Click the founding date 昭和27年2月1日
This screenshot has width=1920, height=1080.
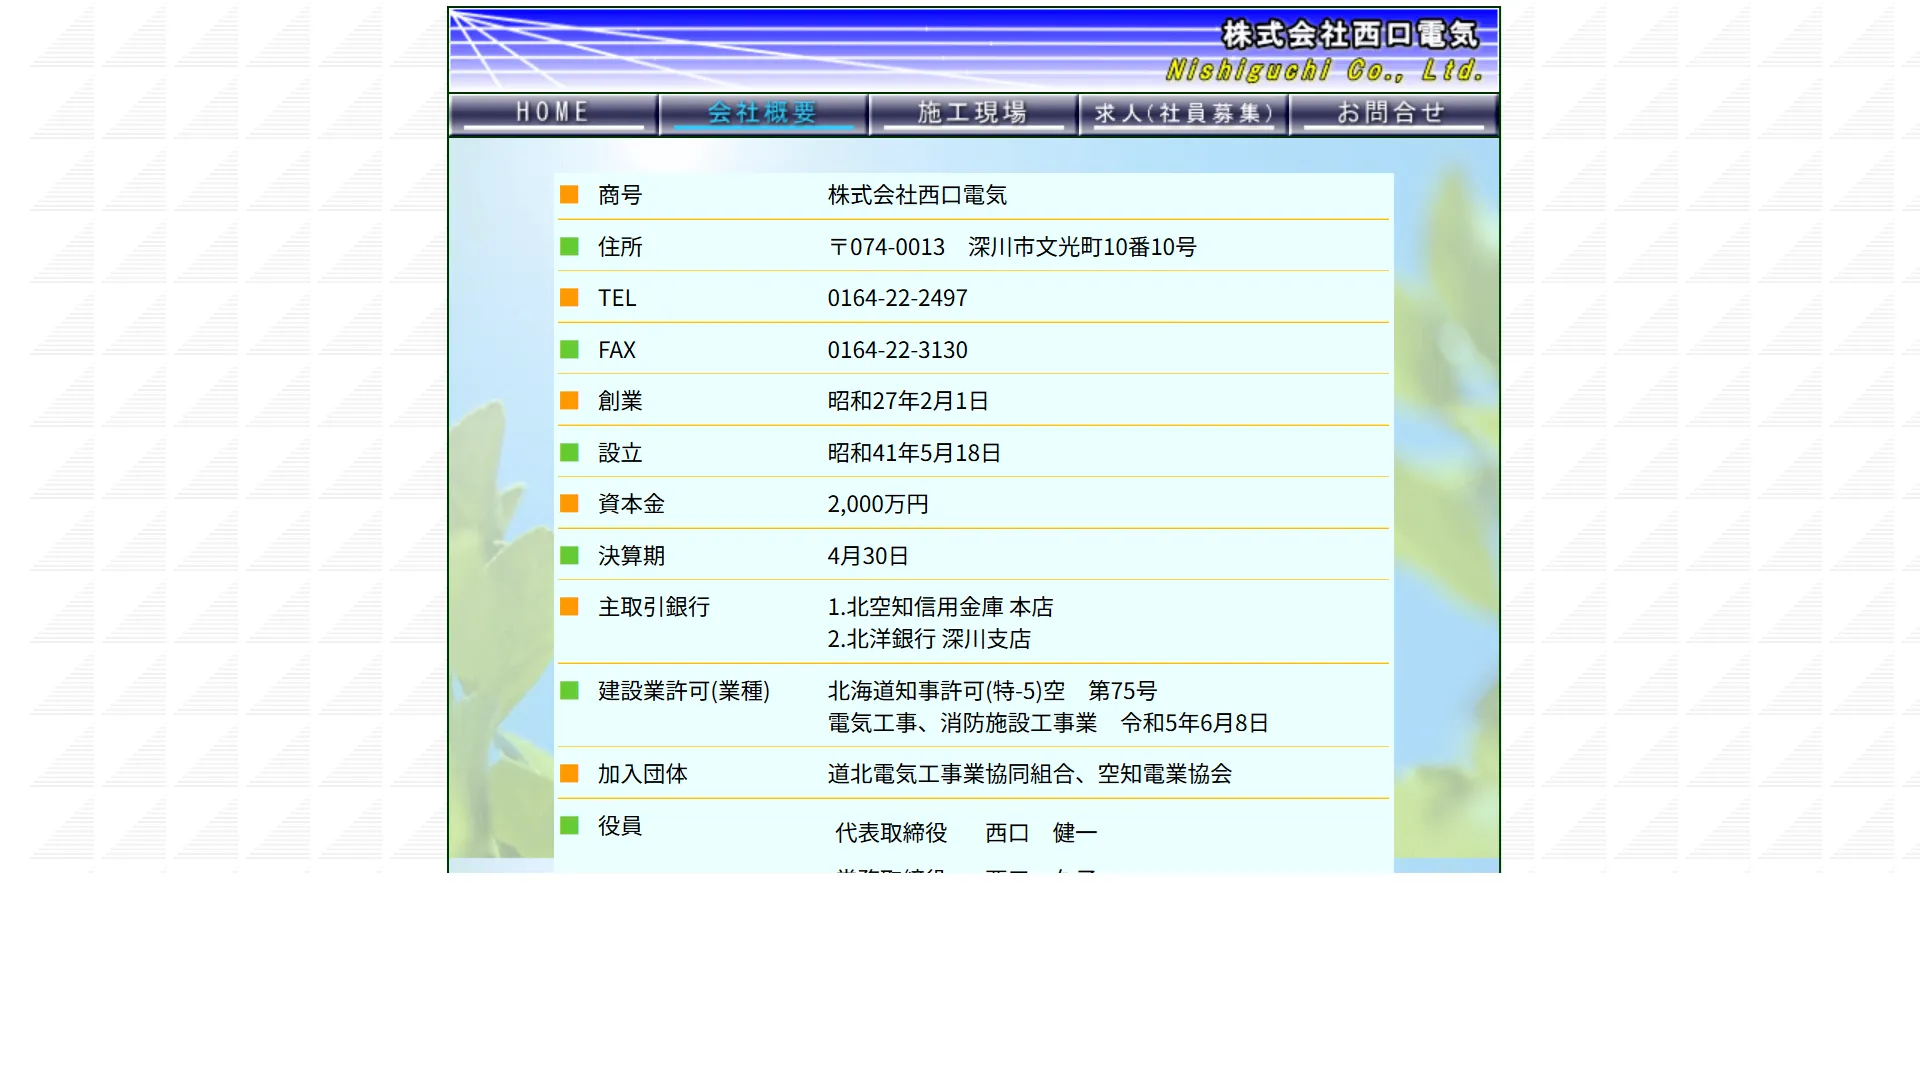(908, 401)
